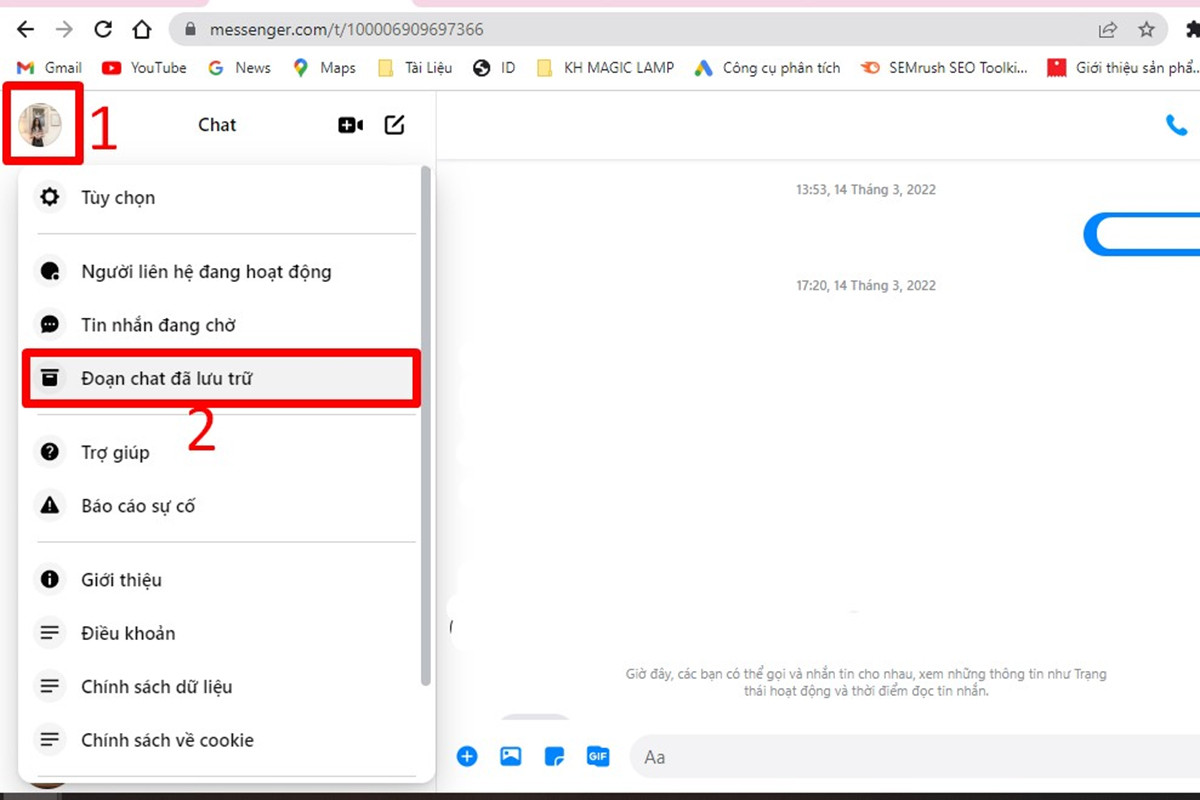
Task: Click the 13:53, 14 Tháng 3, 2022 timestamp
Action: (866, 189)
